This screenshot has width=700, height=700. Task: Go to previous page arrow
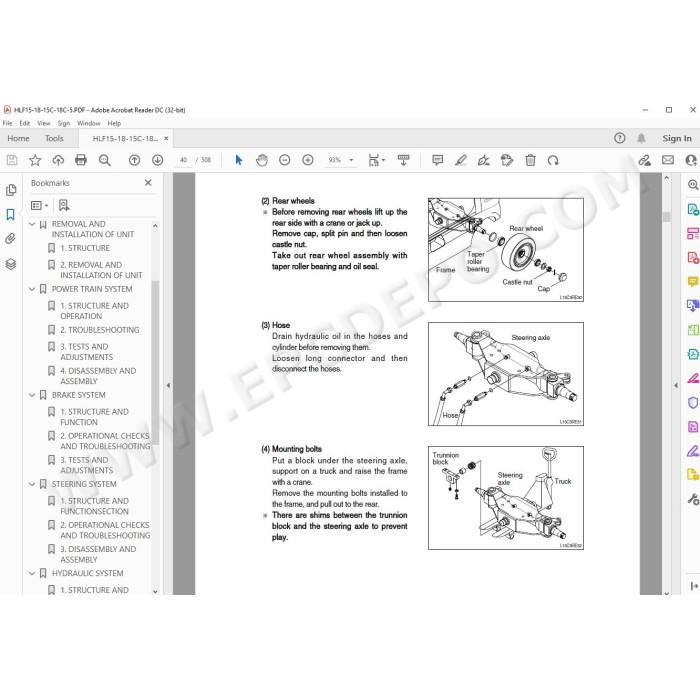click(134, 160)
